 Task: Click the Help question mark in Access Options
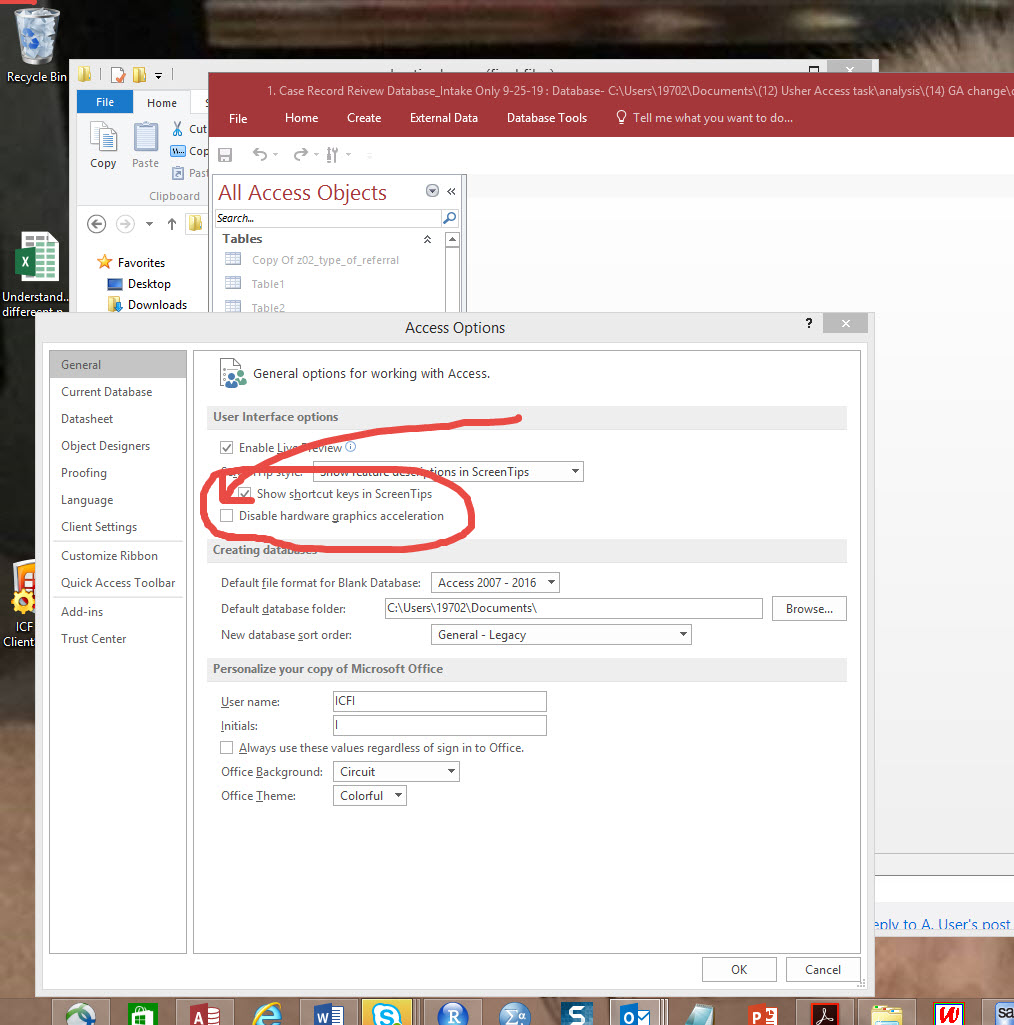coord(809,323)
